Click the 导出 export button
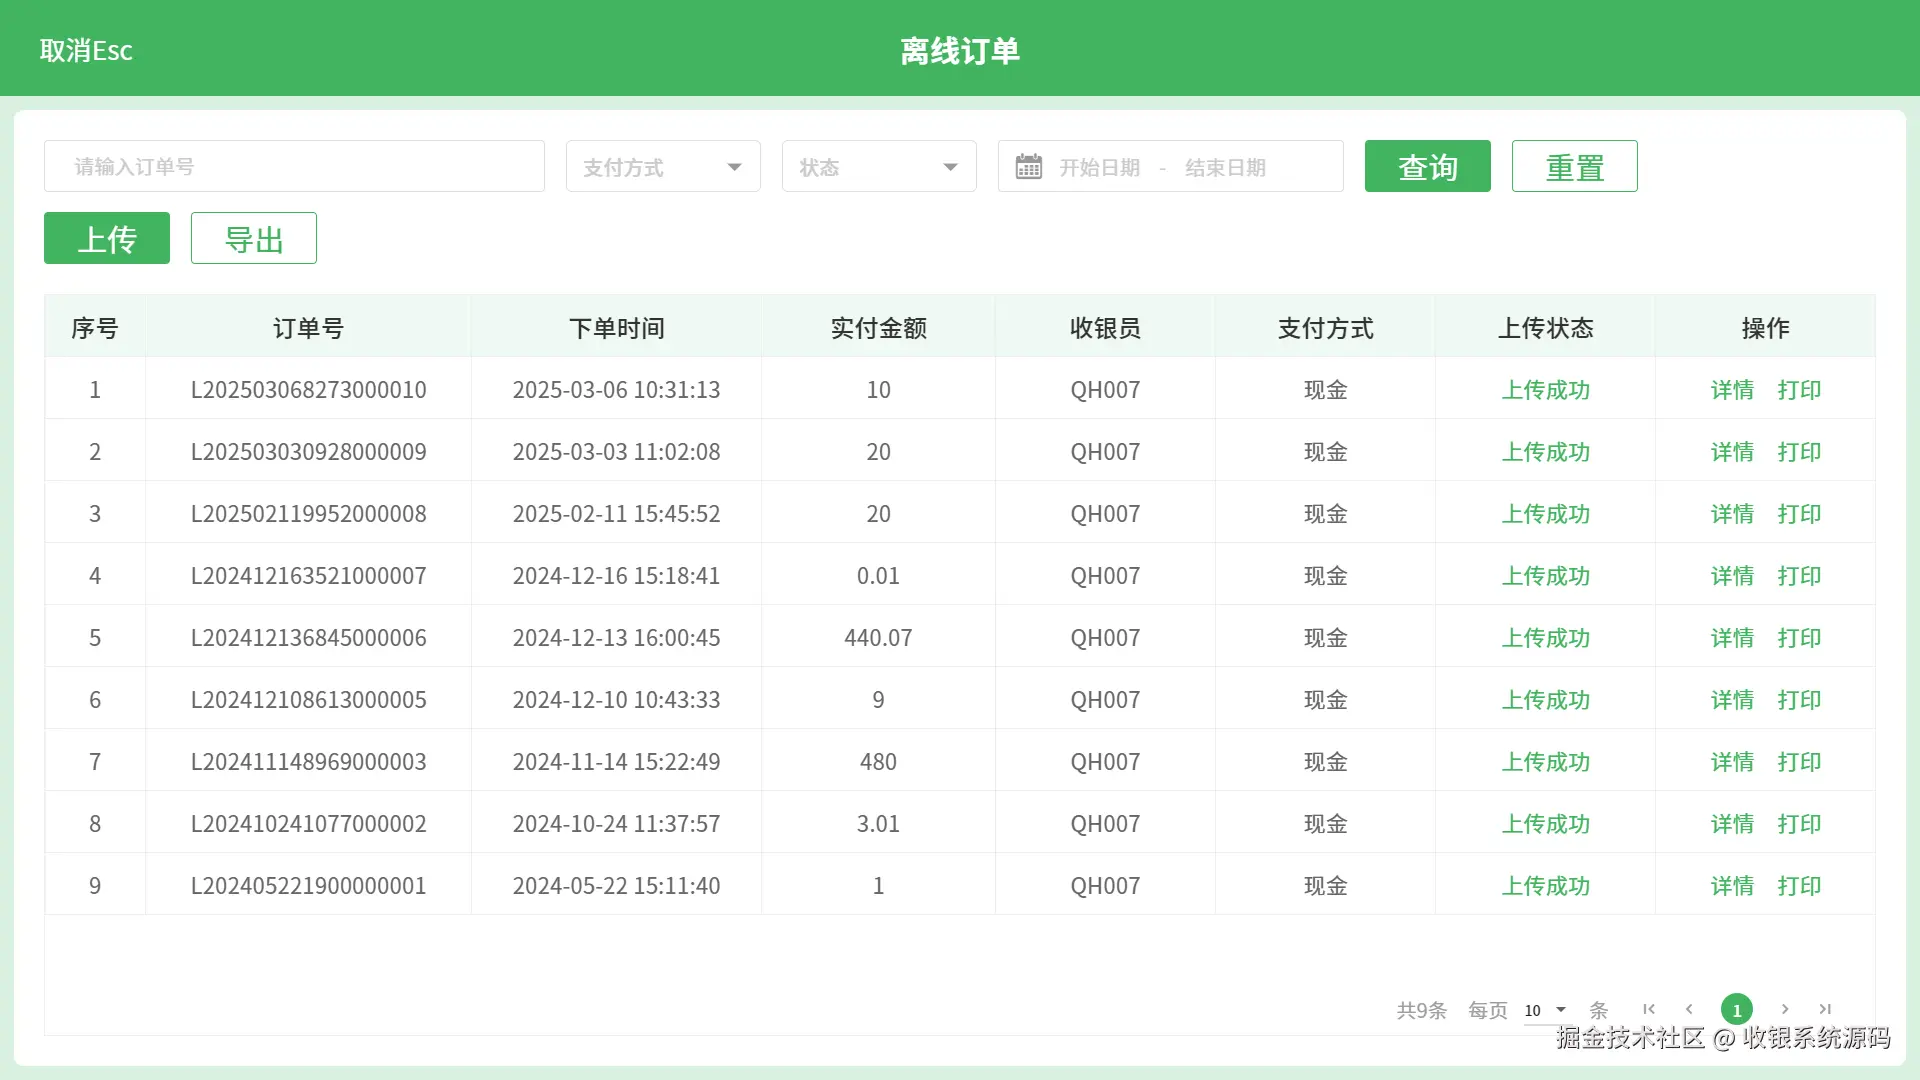 pos(254,238)
